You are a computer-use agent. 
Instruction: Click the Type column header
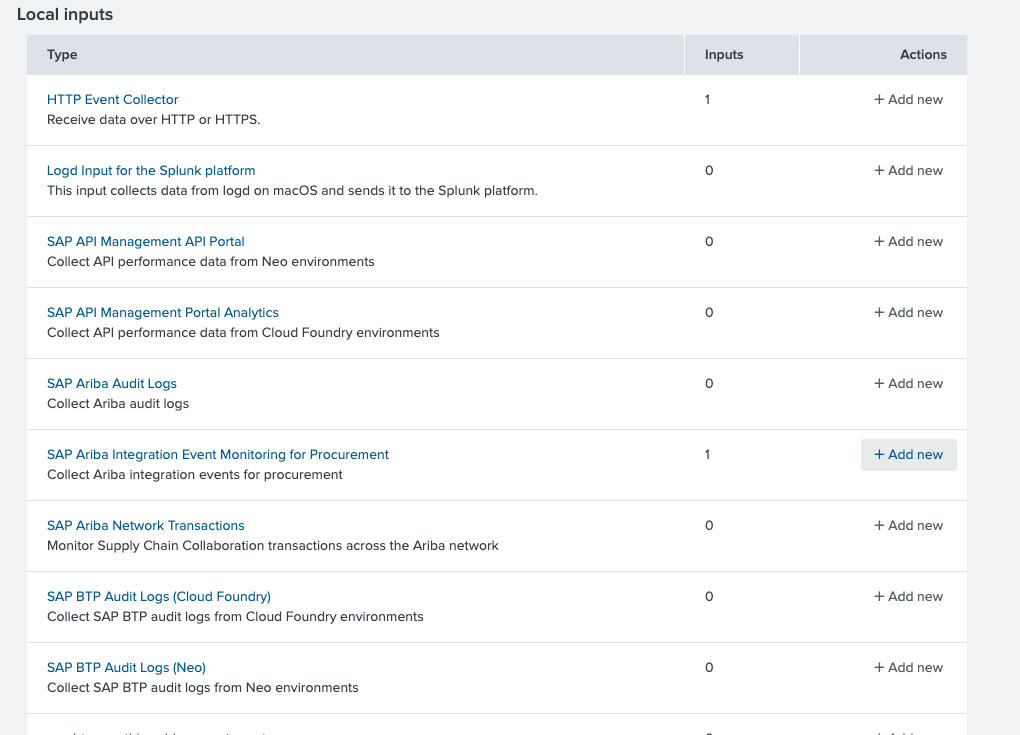[62, 55]
